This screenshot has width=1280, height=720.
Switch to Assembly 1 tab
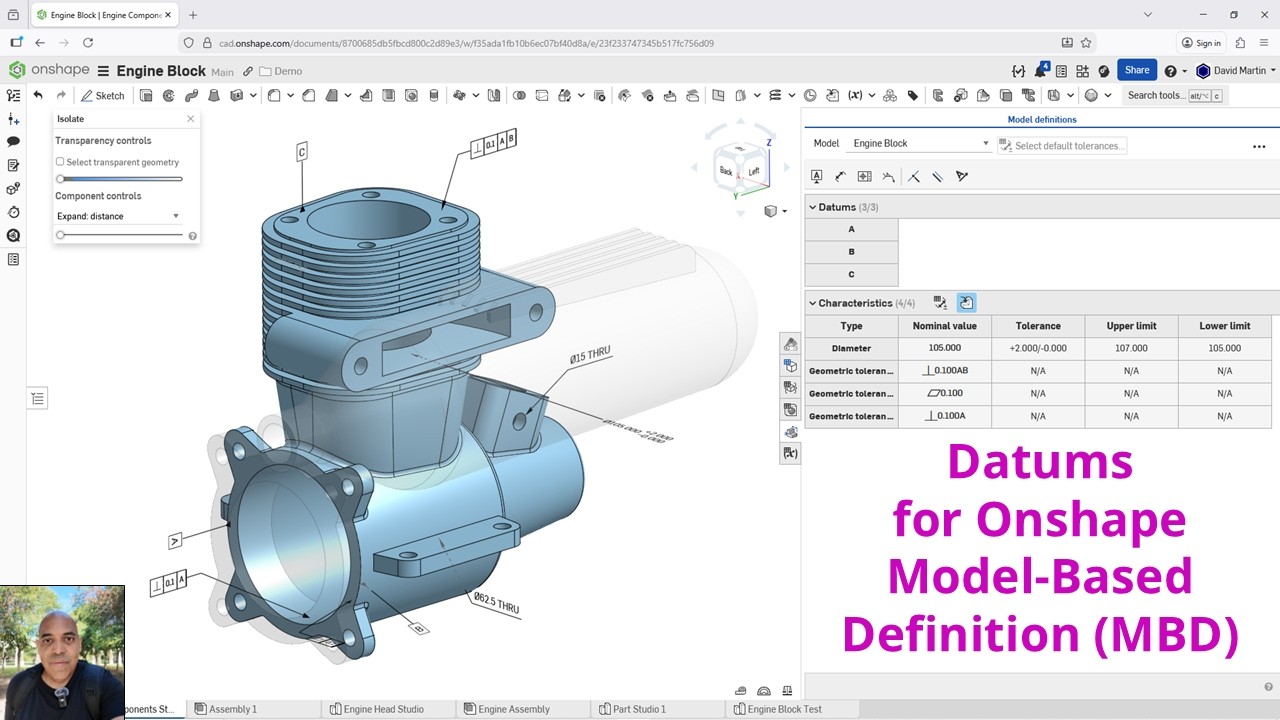(226, 709)
